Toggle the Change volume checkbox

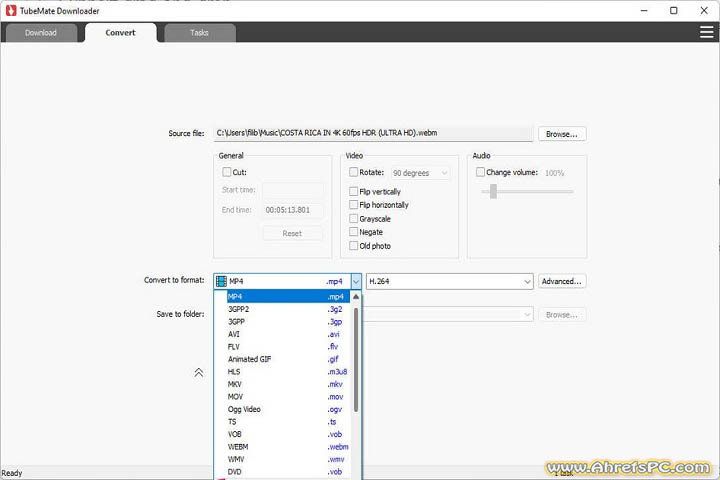480,172
